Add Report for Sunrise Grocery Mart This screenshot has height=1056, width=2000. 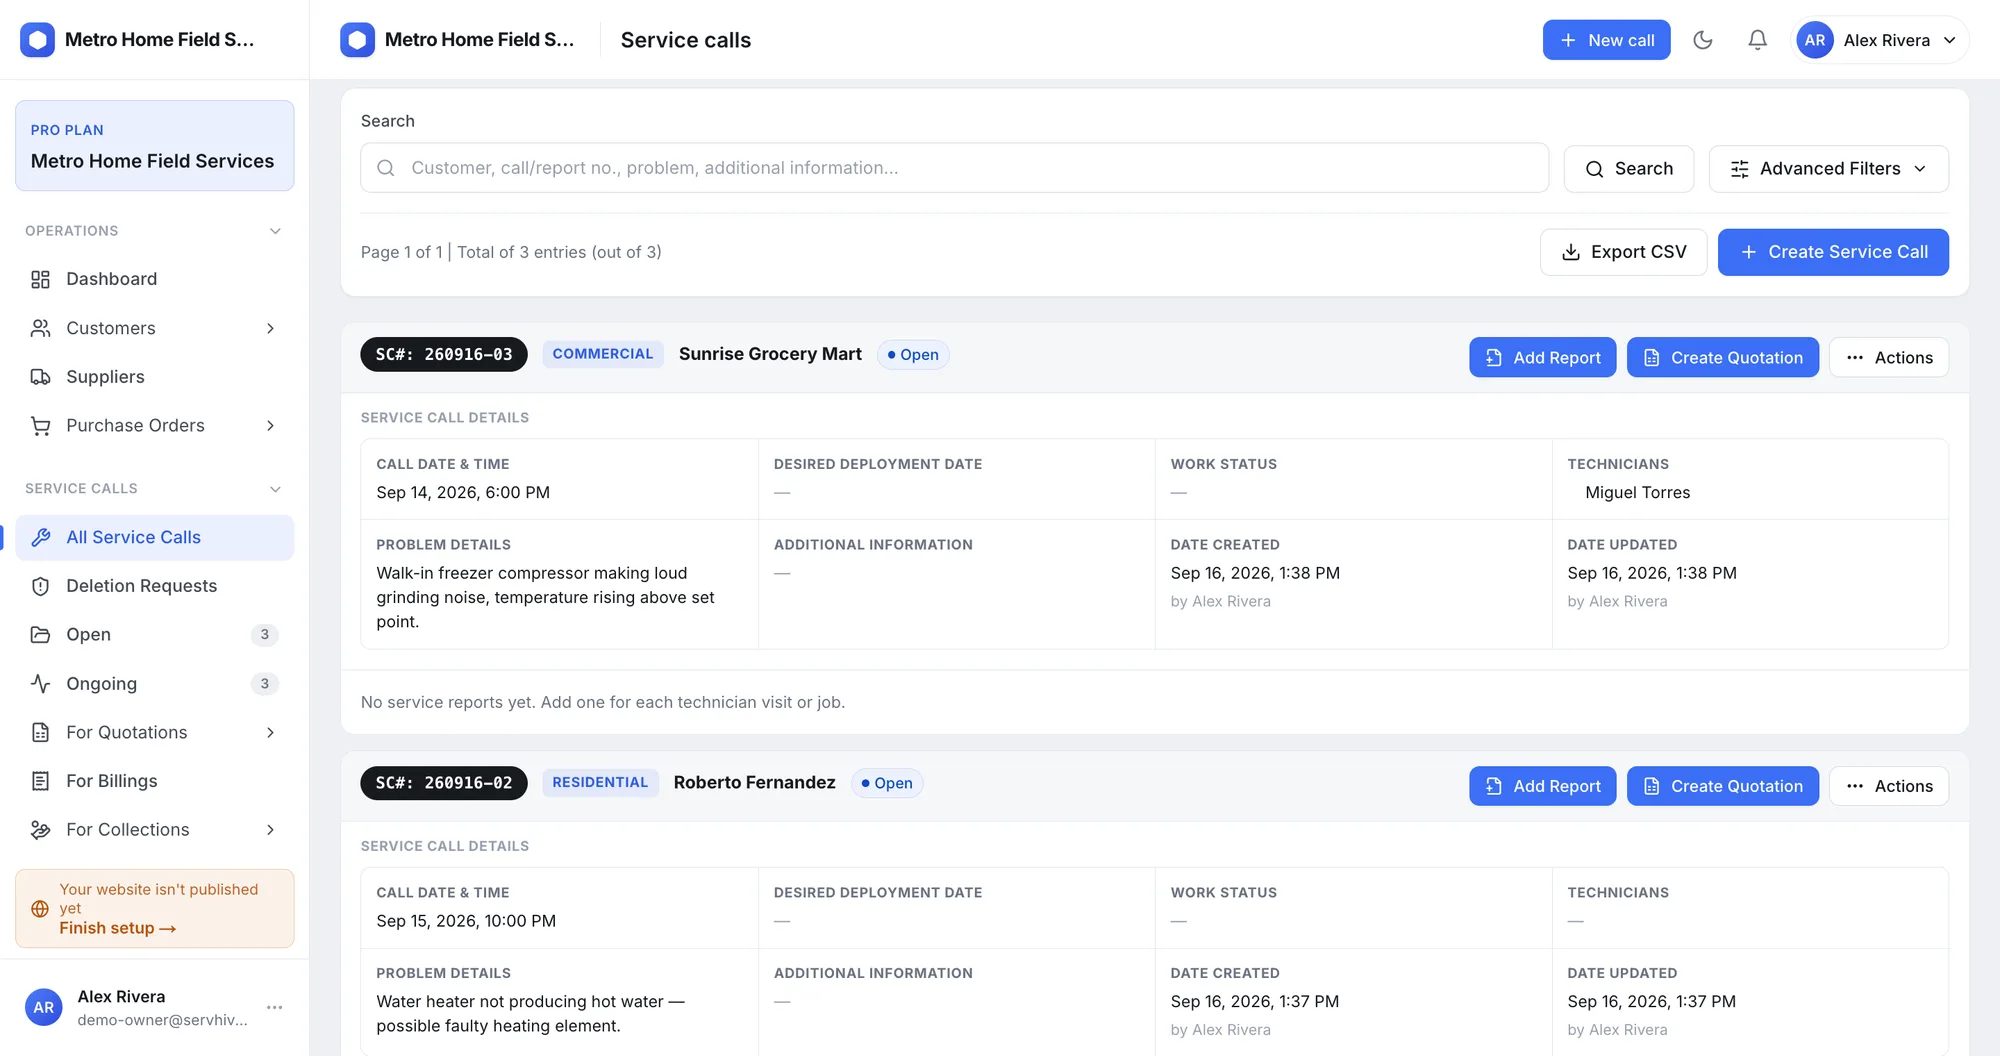pyautogui.click(x=1542, y=358)
